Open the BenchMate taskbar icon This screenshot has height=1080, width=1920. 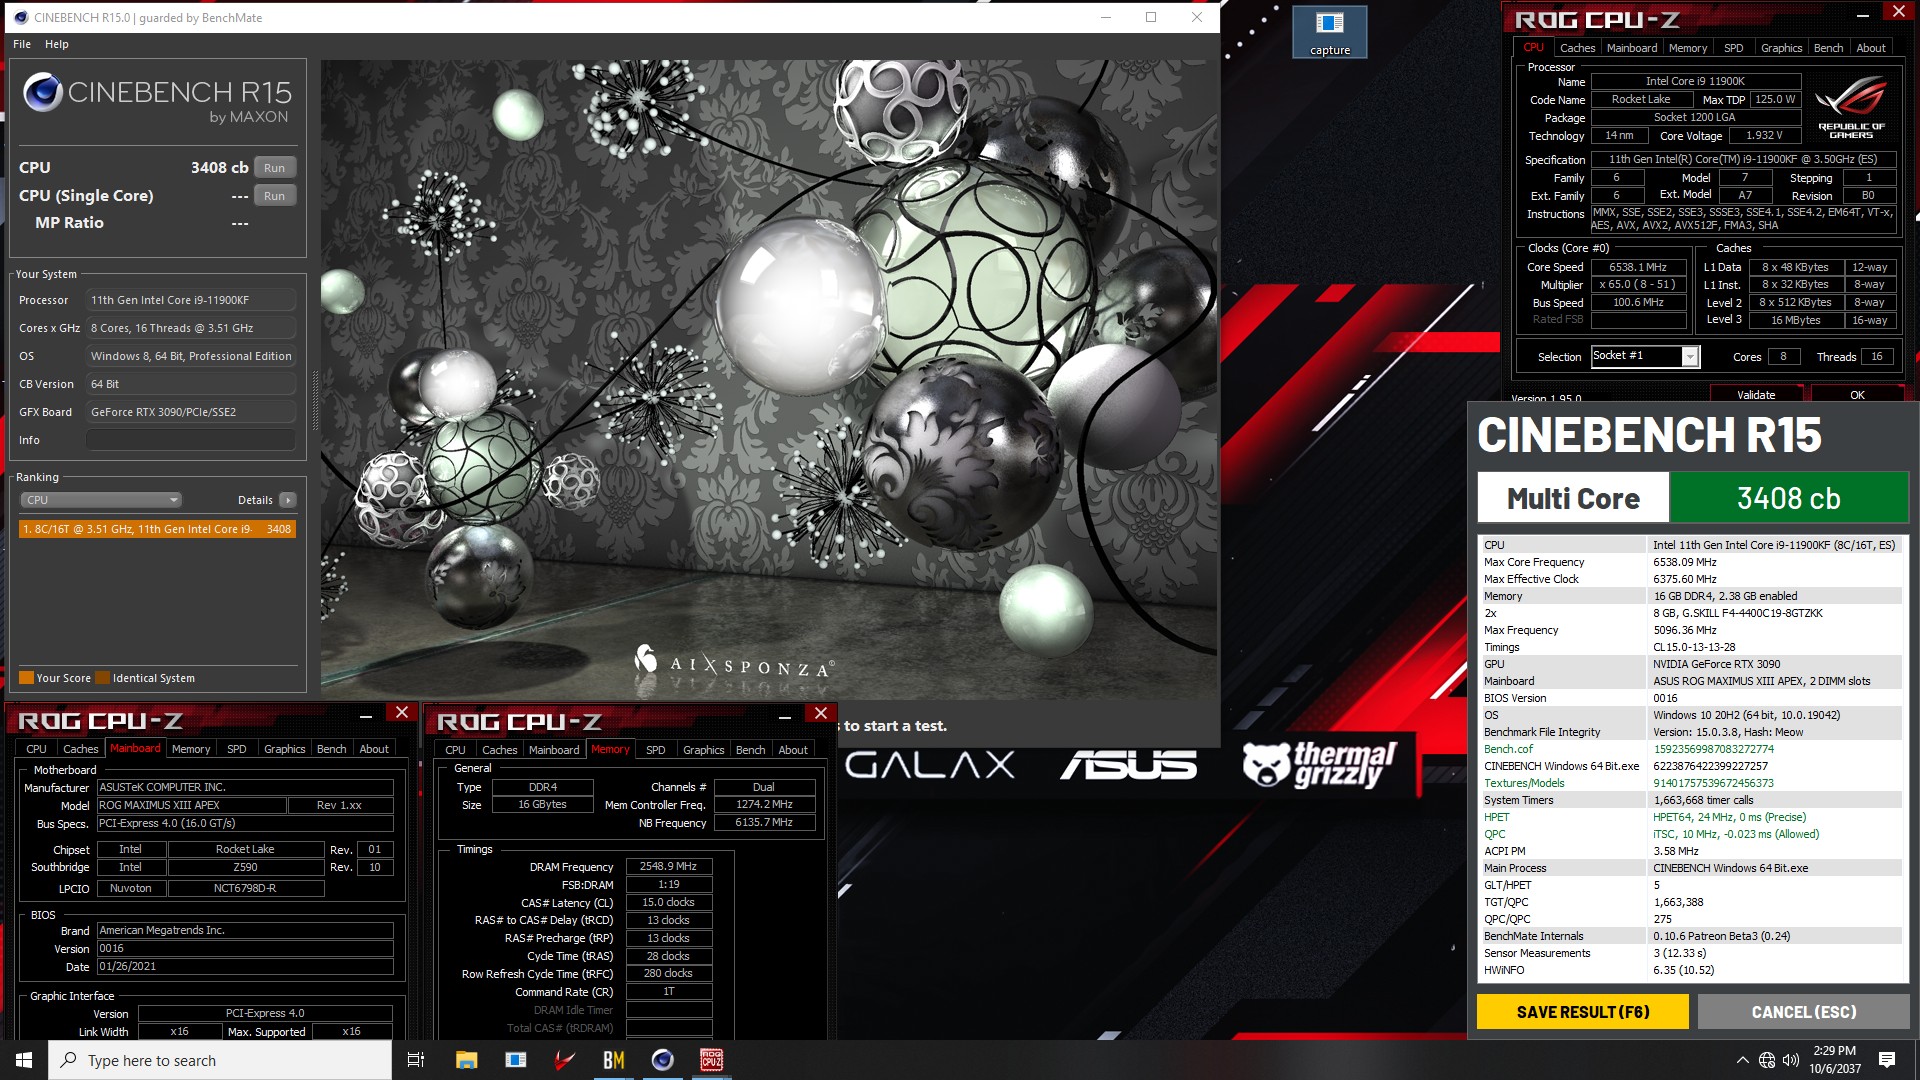pos(613,1060)
